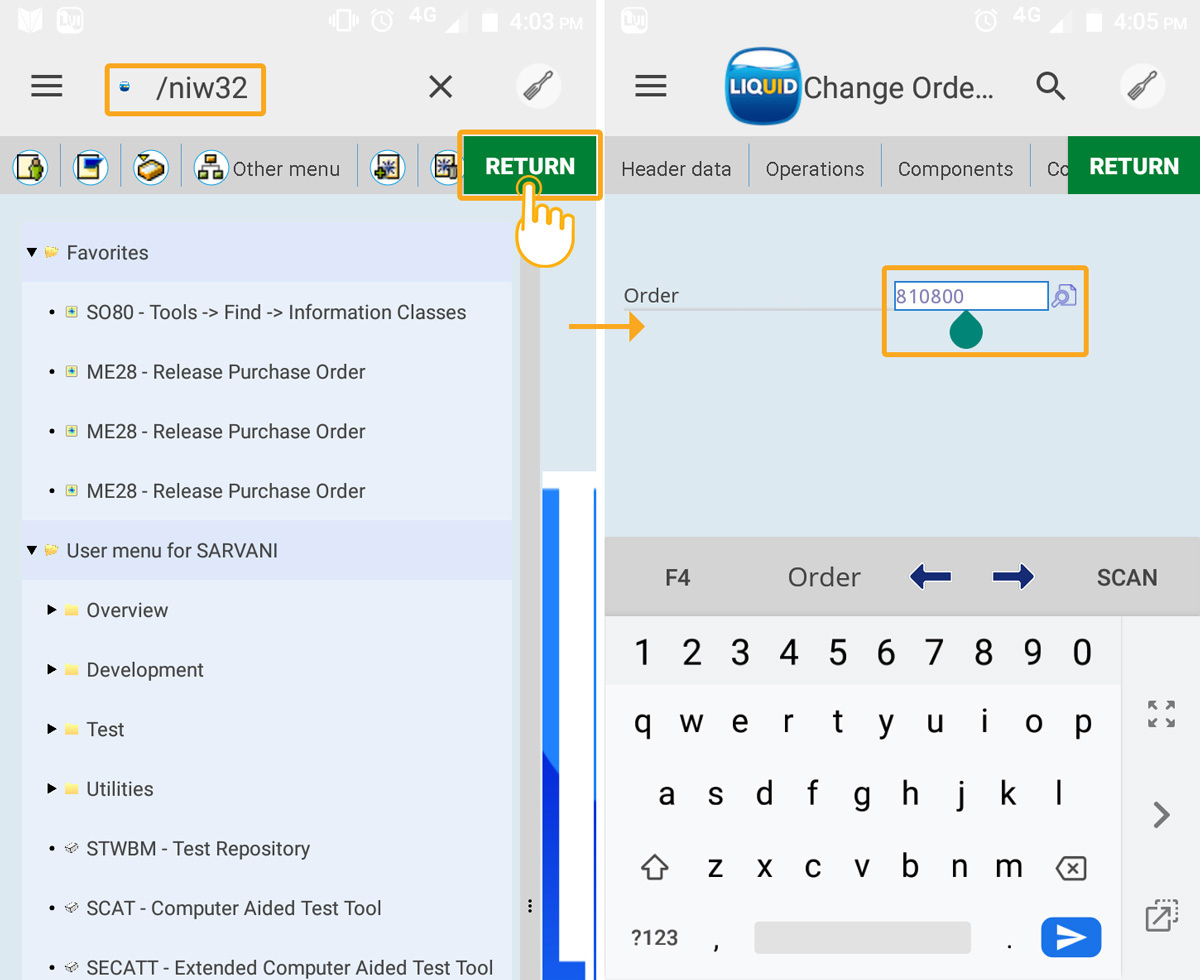1200x980 pixels.
Task: Tap the fullscreen expand icon beside keyboard
Action: (1161, 714)
